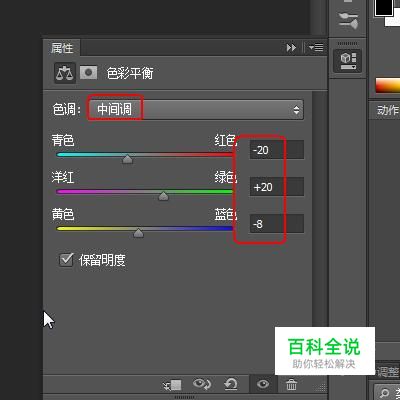This screenshot has width=400, height=400.
Task: View previous state with eye-arrow icon
Action: point(202,384)
